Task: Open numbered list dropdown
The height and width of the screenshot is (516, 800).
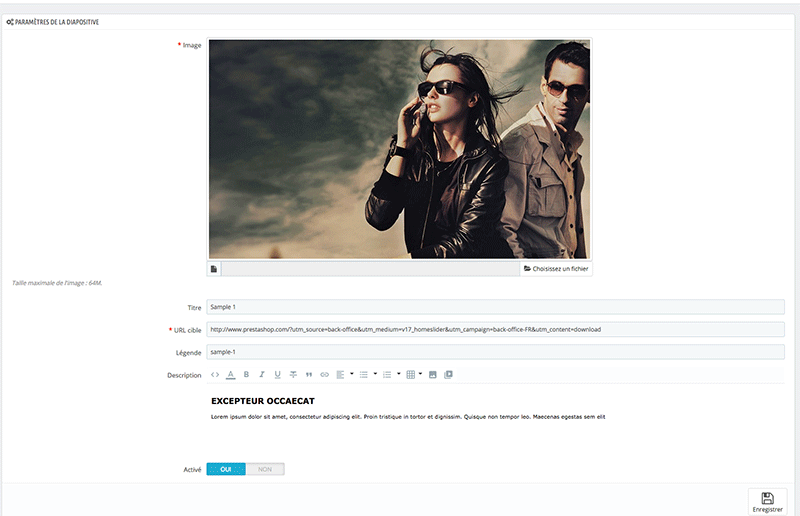Action: click(391, 375)
